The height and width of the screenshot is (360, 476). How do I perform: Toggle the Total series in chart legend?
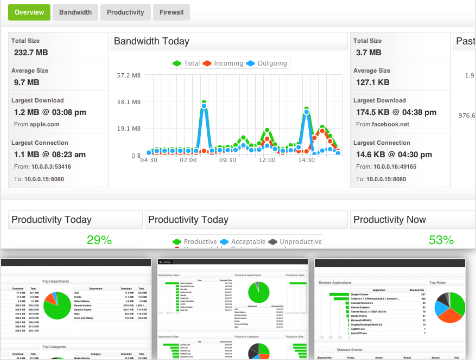186,63
